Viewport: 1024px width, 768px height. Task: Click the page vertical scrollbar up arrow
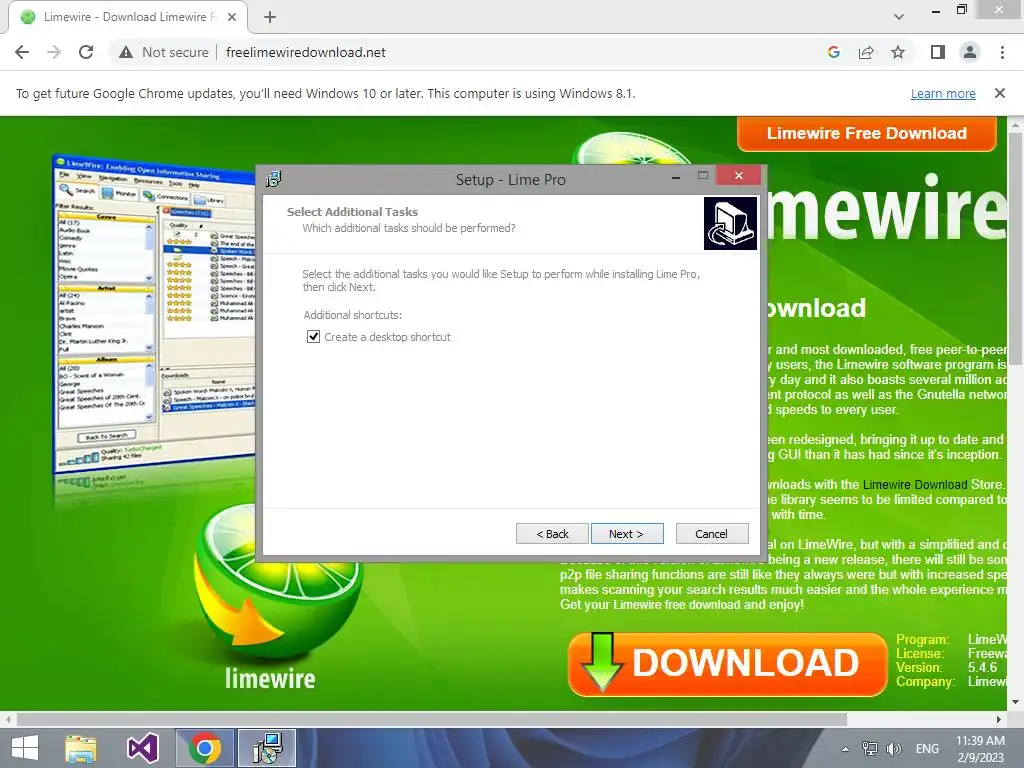[x=1016, y=124]
